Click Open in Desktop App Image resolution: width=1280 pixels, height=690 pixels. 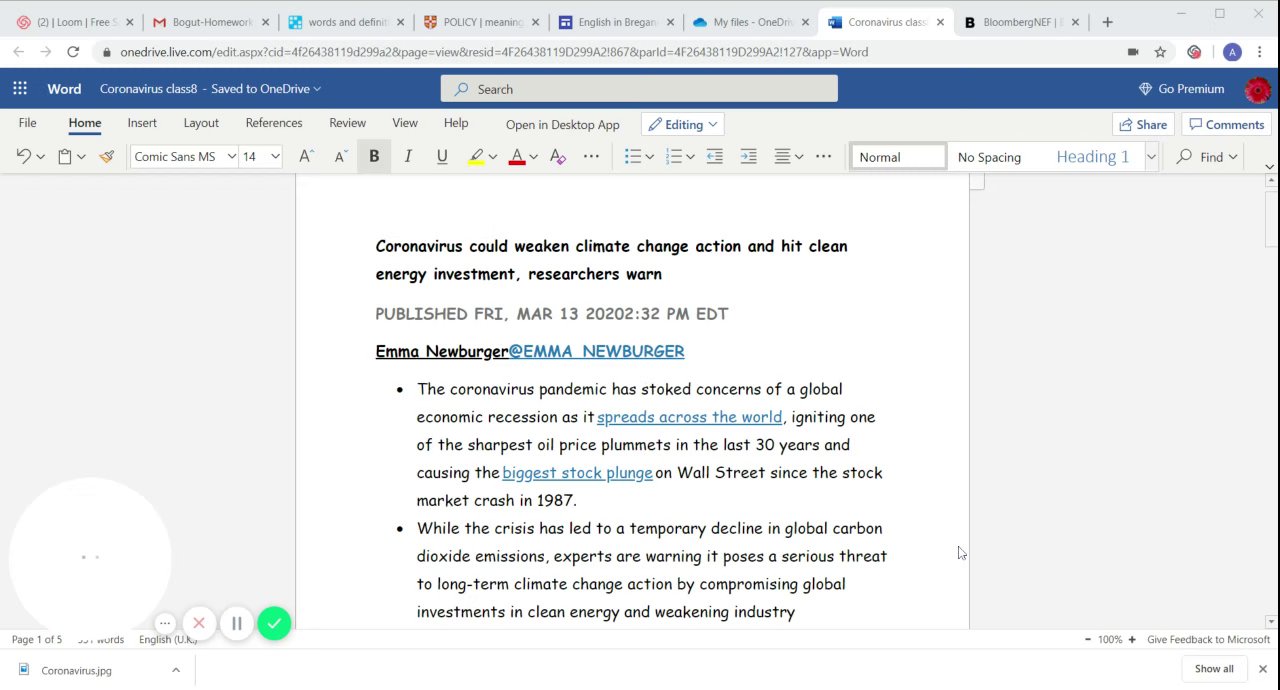coord(563,125)
